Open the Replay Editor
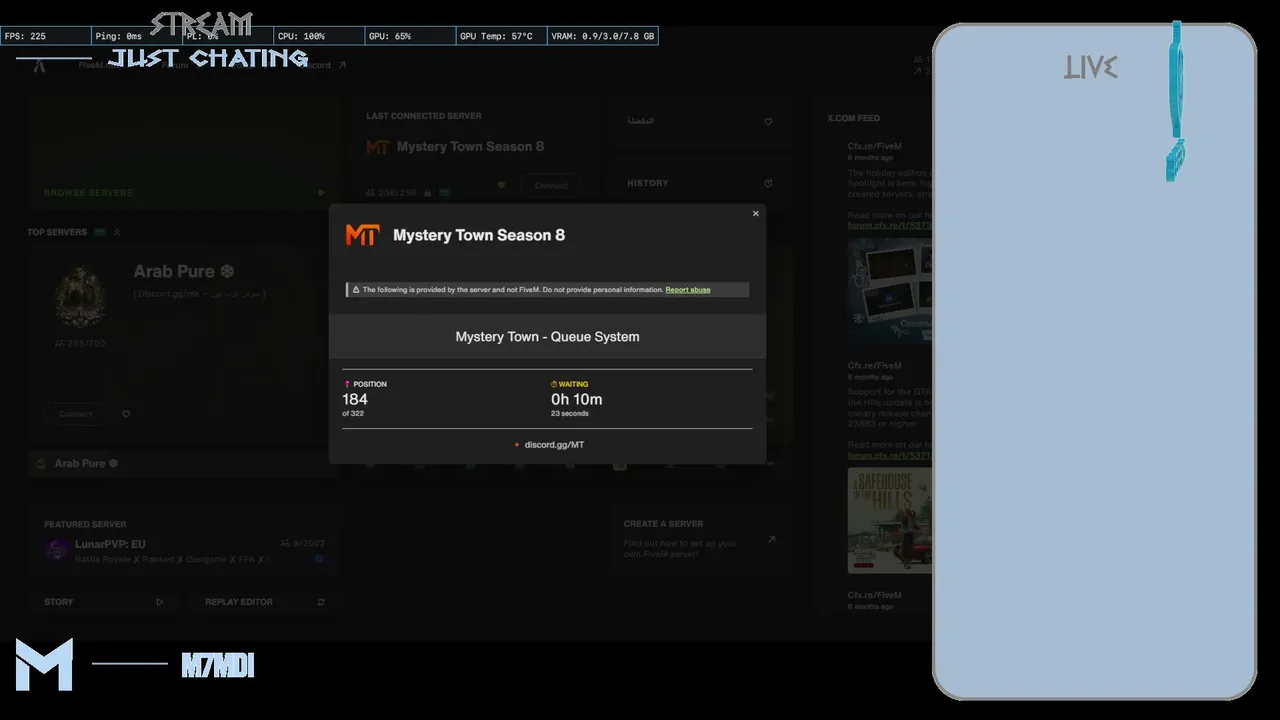 pos(265,602)
